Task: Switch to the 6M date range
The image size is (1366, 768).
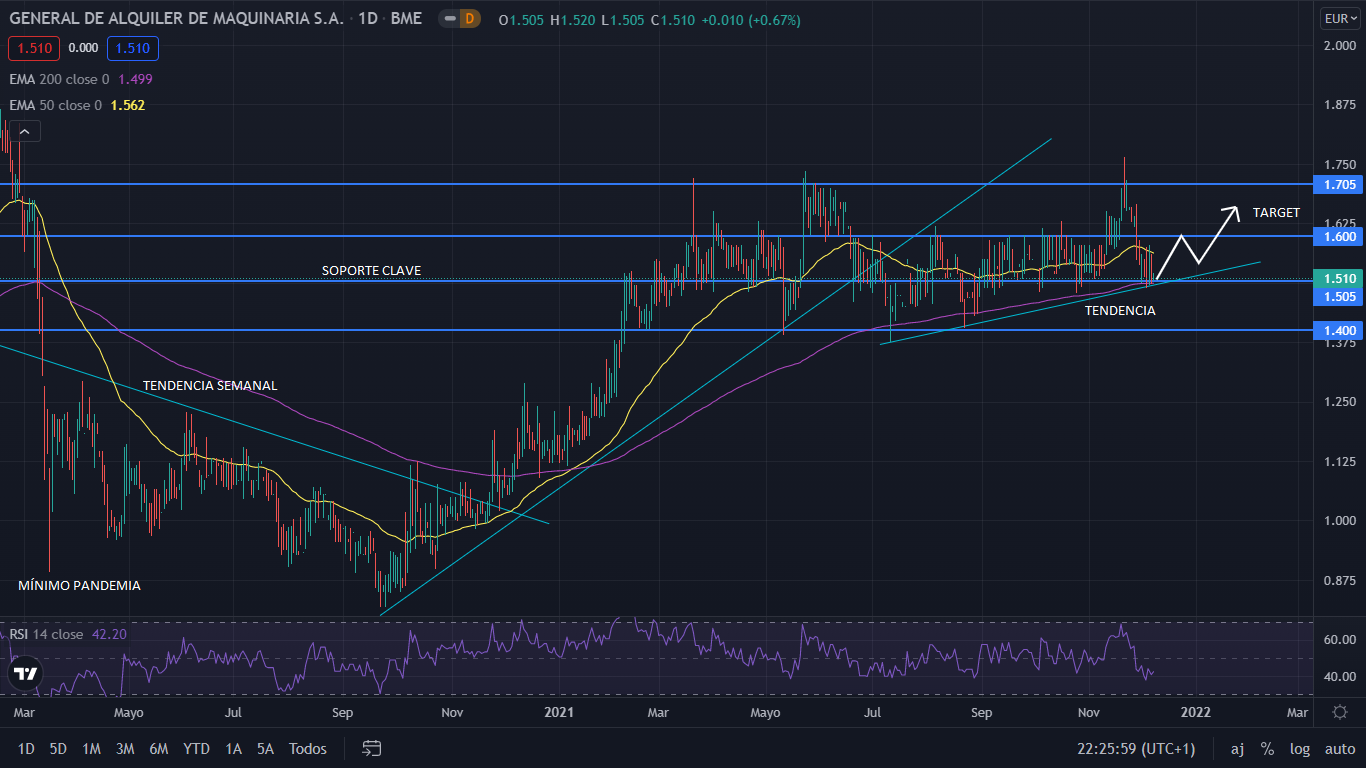Action: coord(158,748)
